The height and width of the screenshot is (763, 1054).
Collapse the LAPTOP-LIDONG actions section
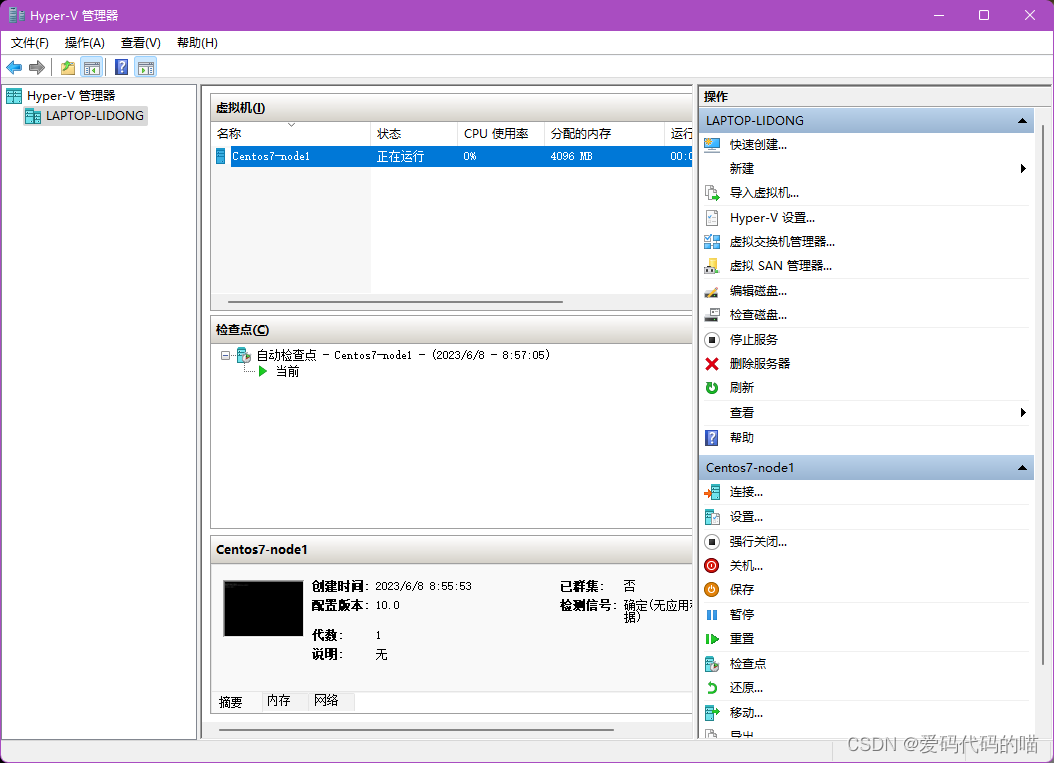1022,121
